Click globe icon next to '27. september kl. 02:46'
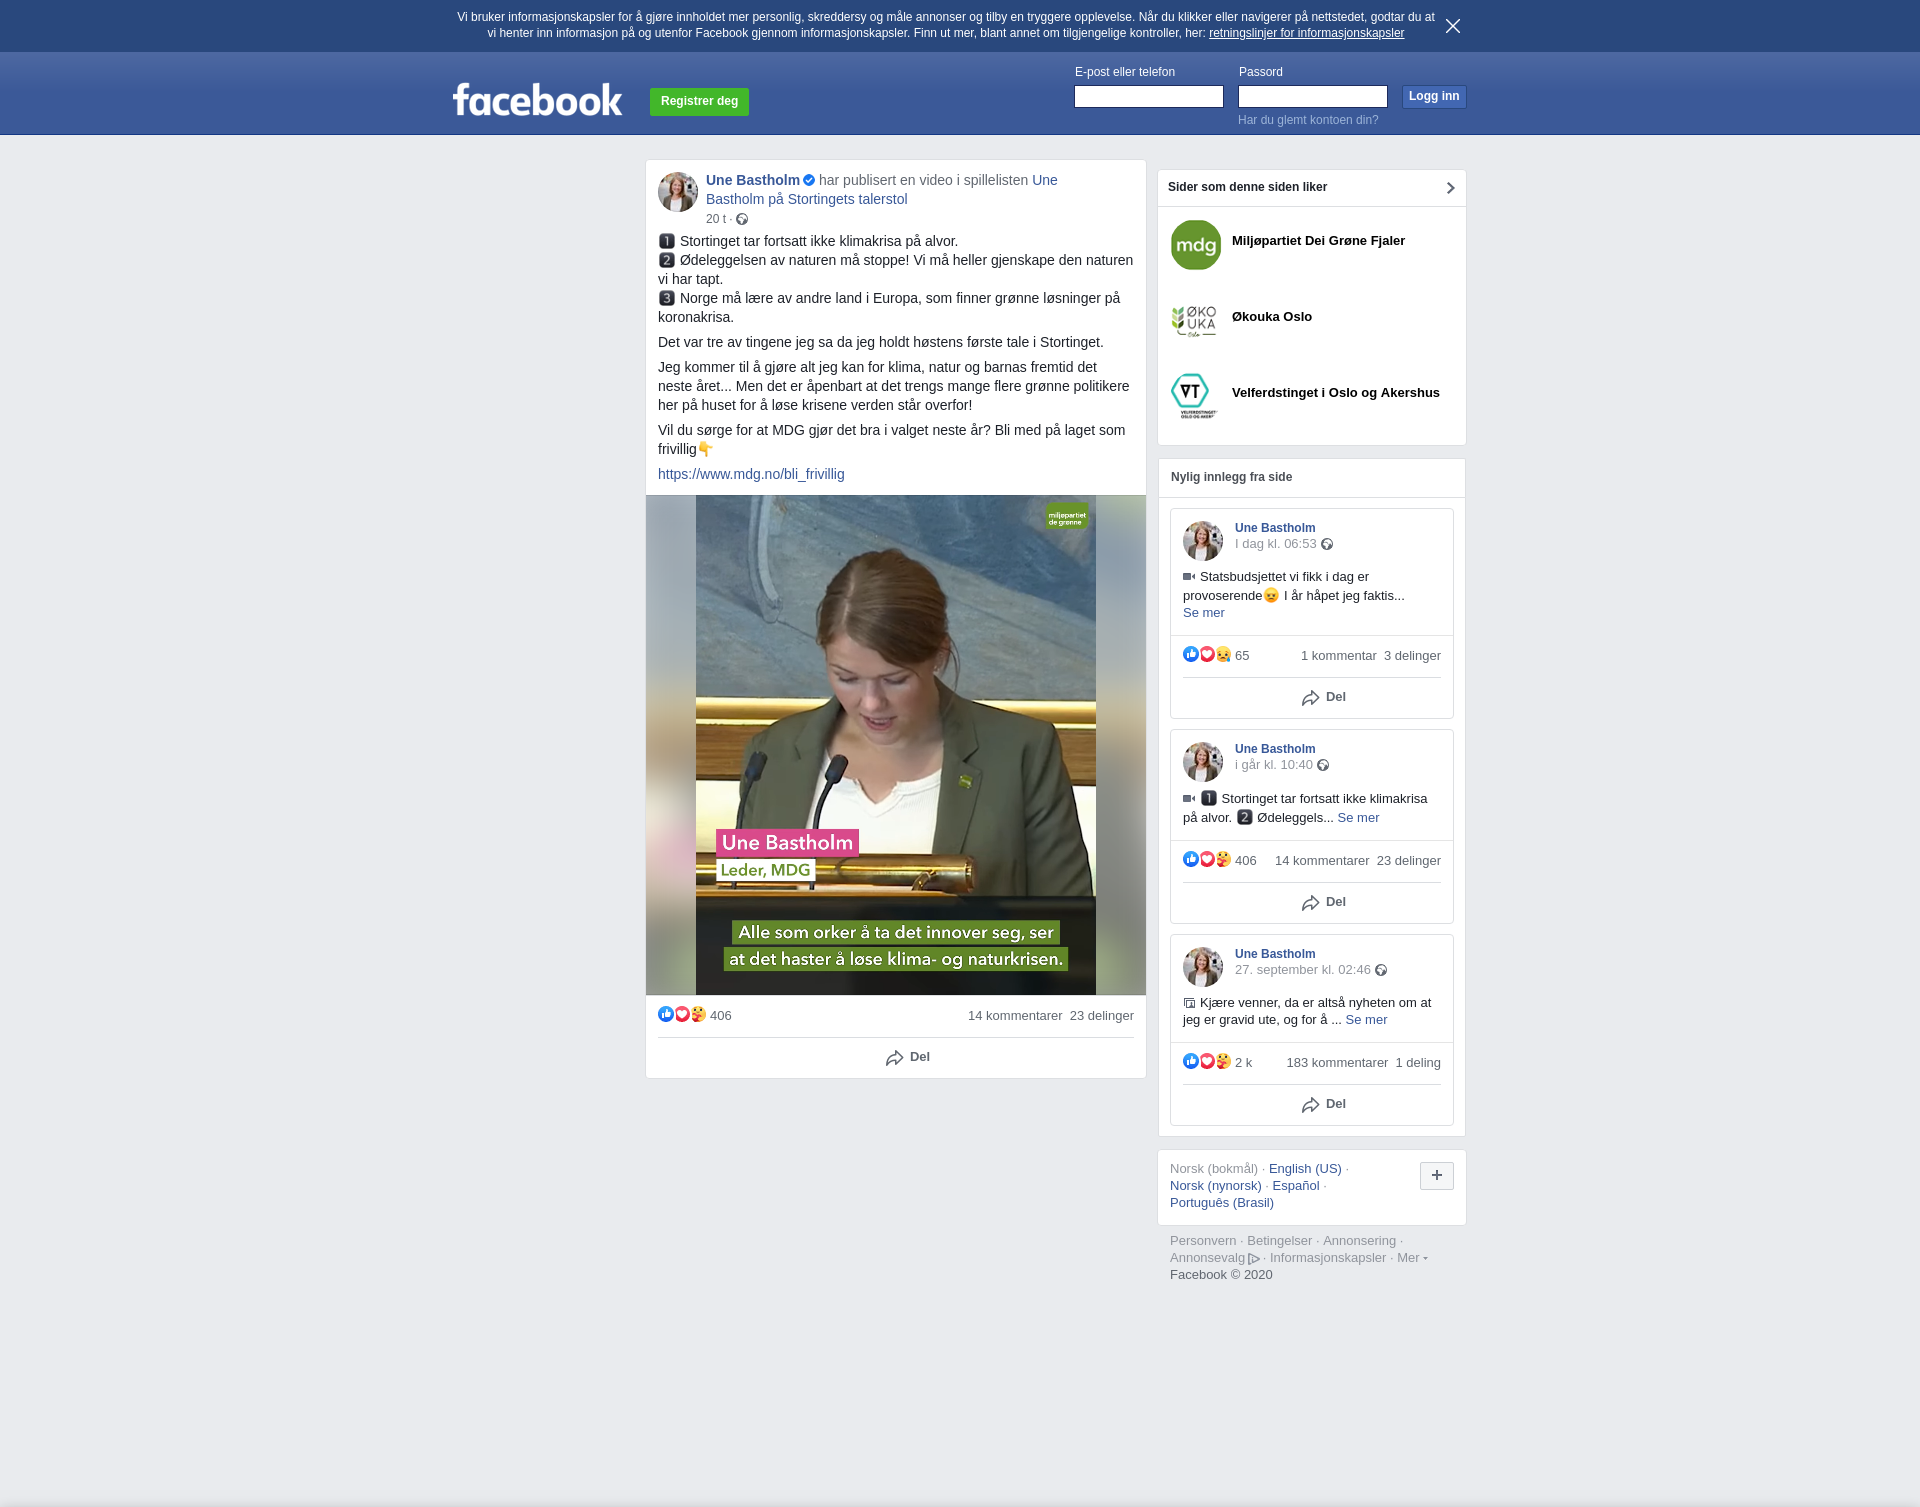 1381,971
